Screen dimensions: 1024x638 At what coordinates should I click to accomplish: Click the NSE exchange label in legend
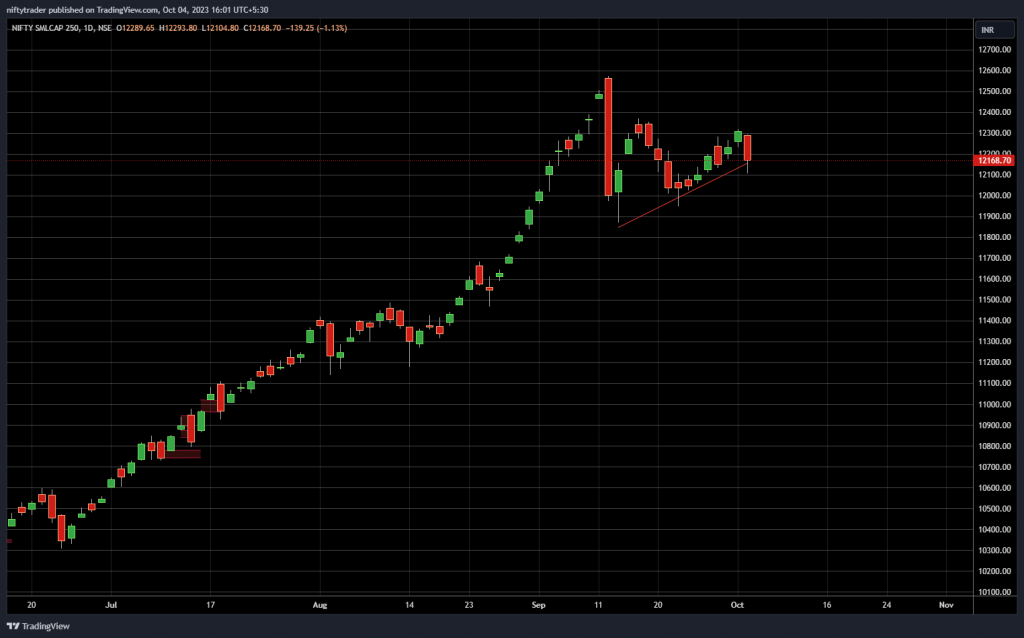click(x=104, y=28)
